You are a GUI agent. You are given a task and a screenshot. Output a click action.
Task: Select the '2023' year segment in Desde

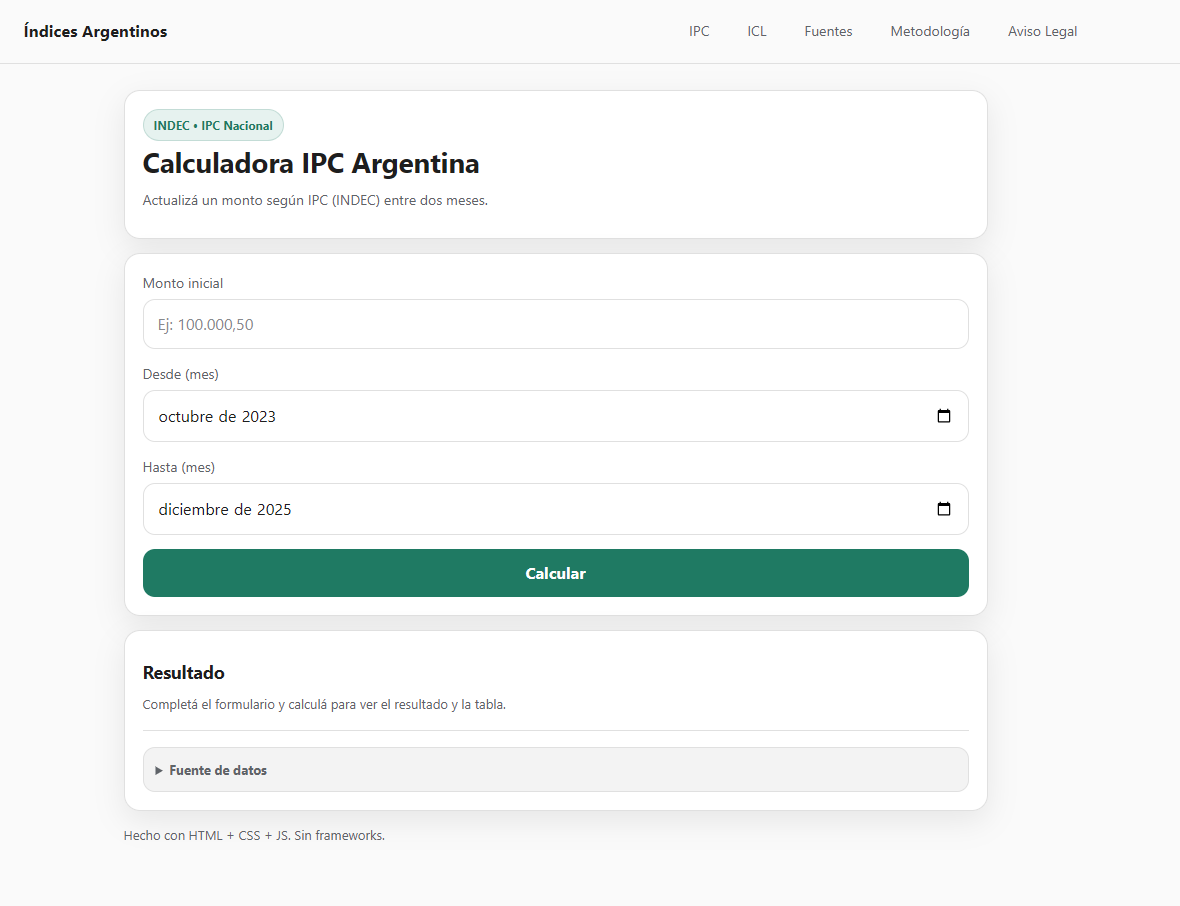click(x=258, y=417)
